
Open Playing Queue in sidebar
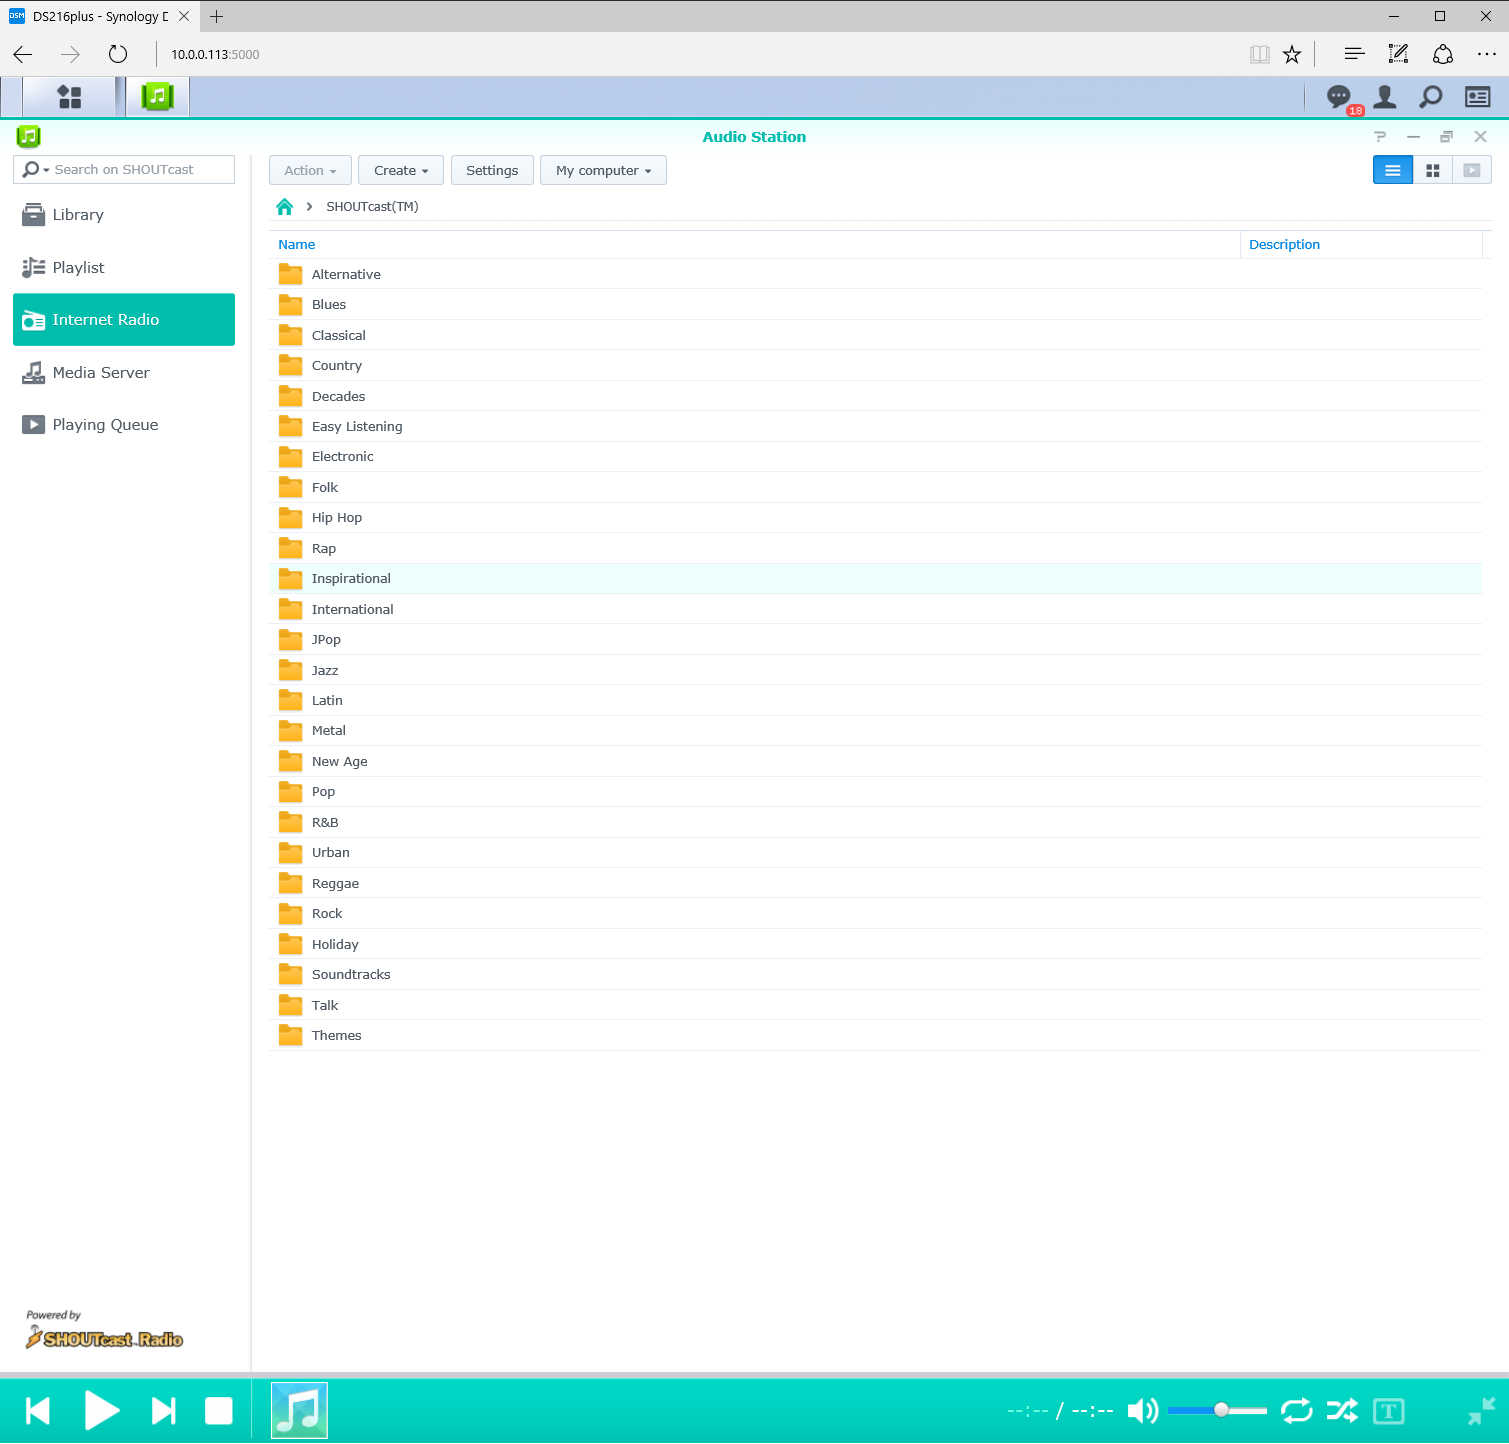click(x=105, y=425)
